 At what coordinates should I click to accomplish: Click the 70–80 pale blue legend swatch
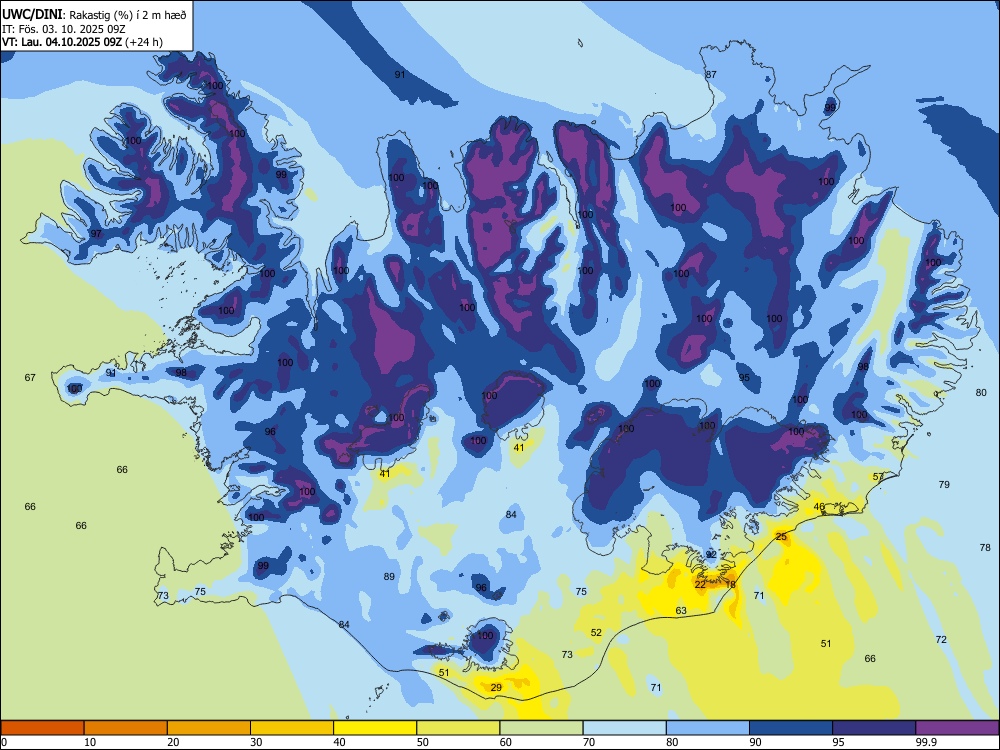[x=624, y=728]
